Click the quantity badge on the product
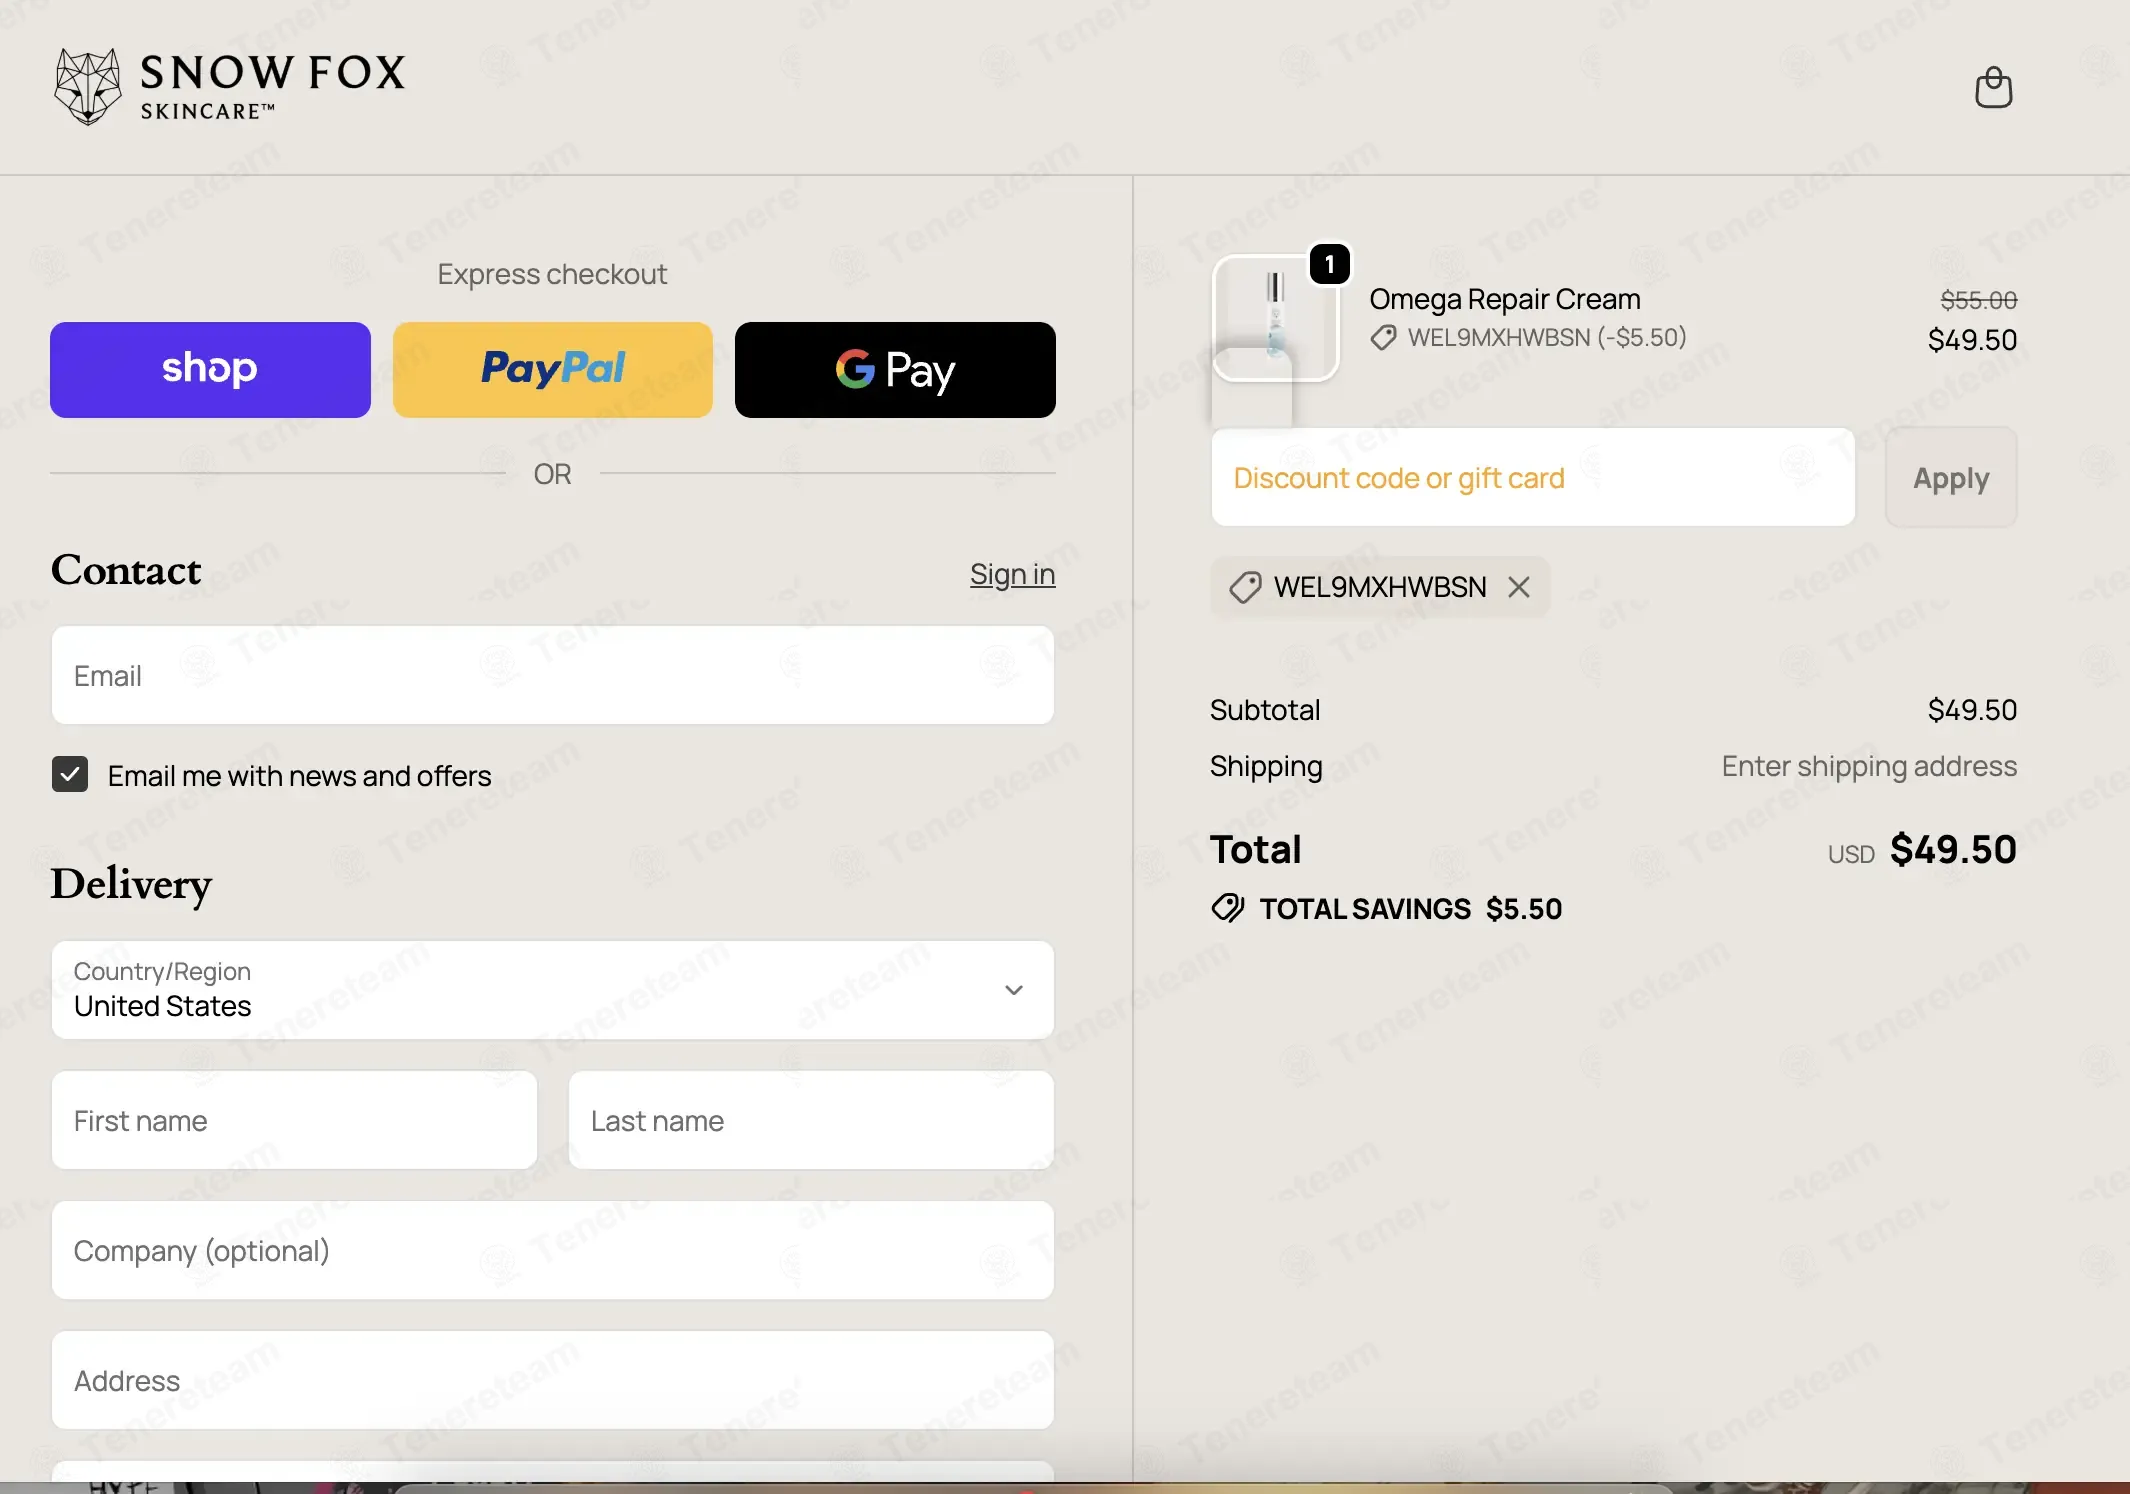Viewport: 2130px width, 1494px height. (x=1330, y=264)
